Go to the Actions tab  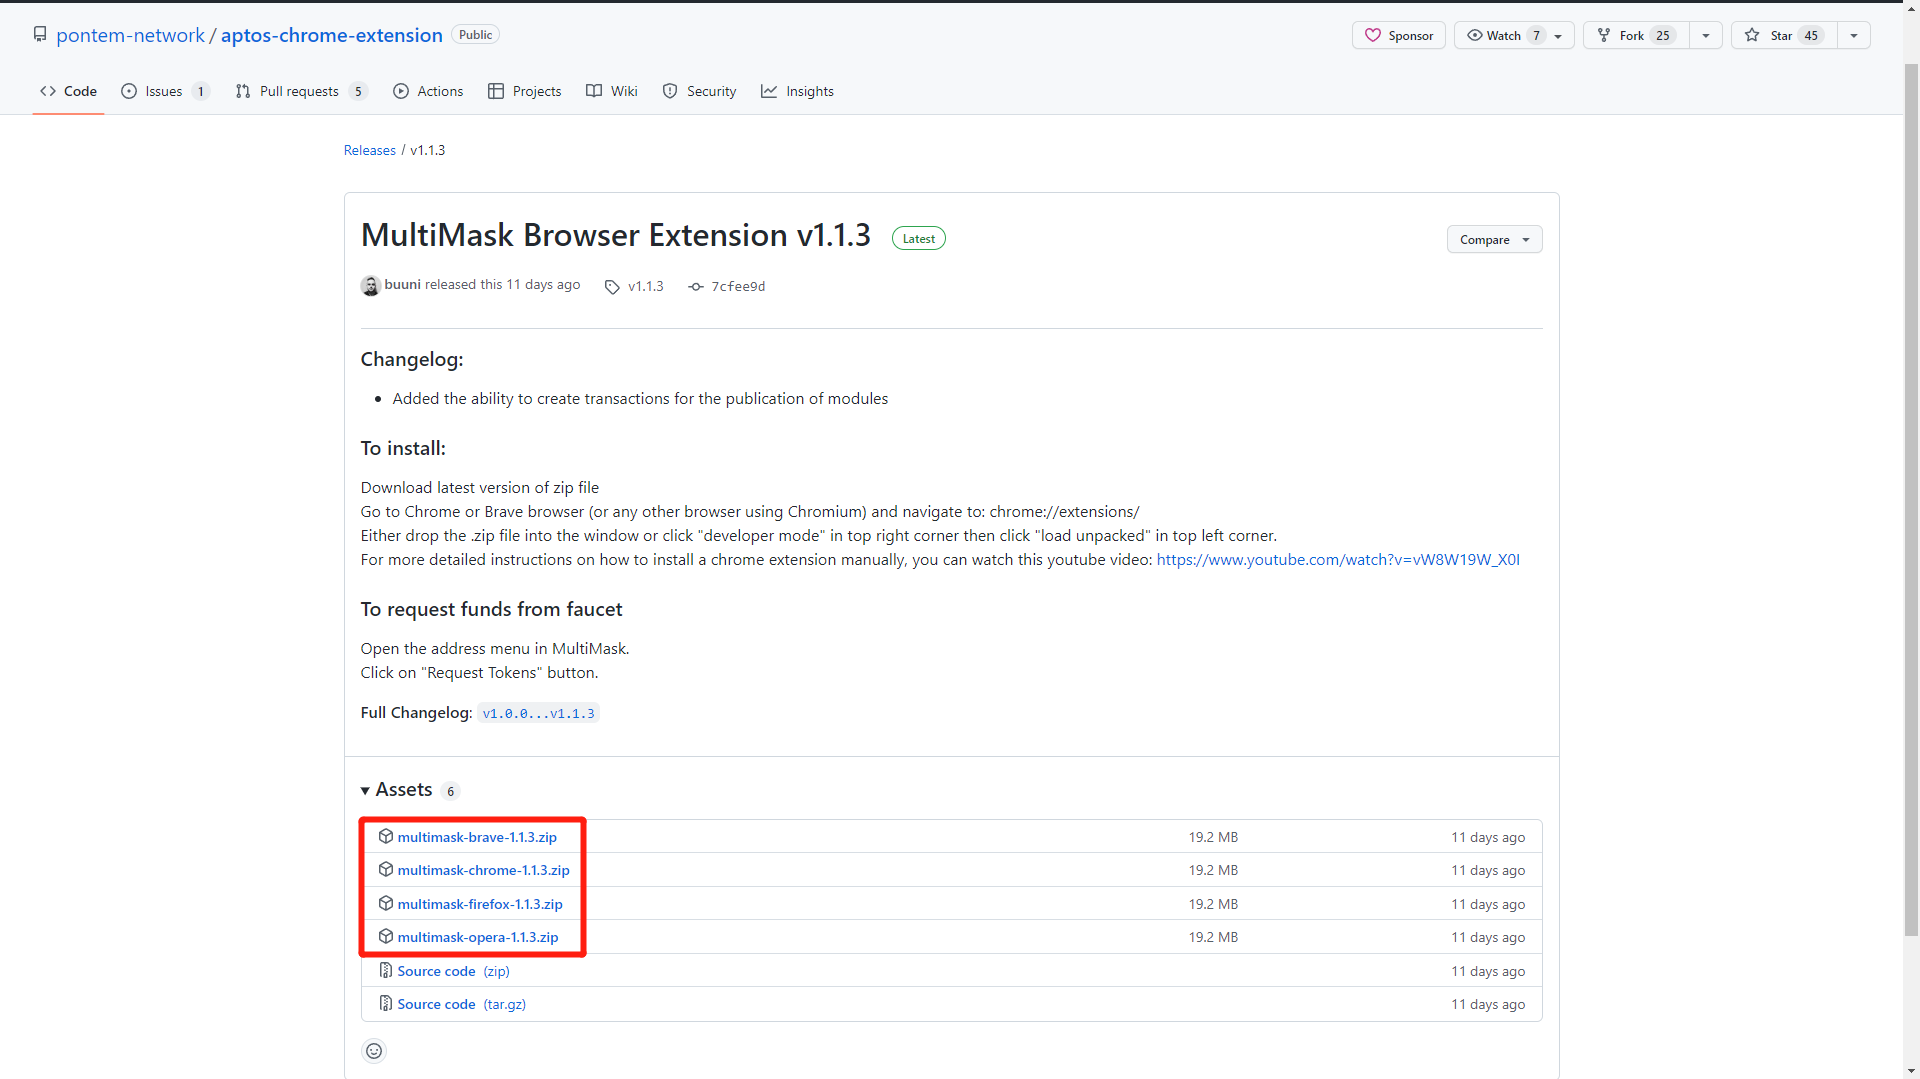pyautogui.click(x=428, y=91)
